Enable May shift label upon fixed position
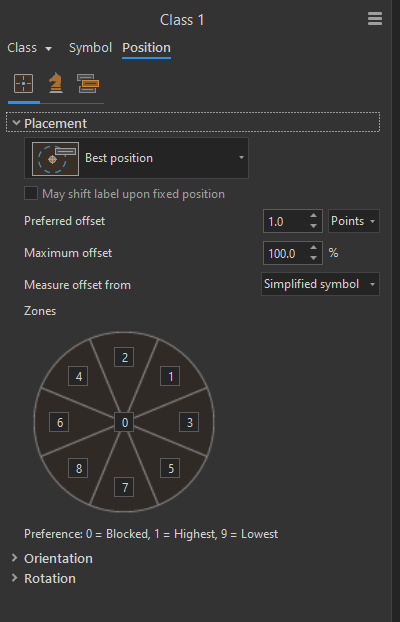400x622 pixels. [31, 194]
